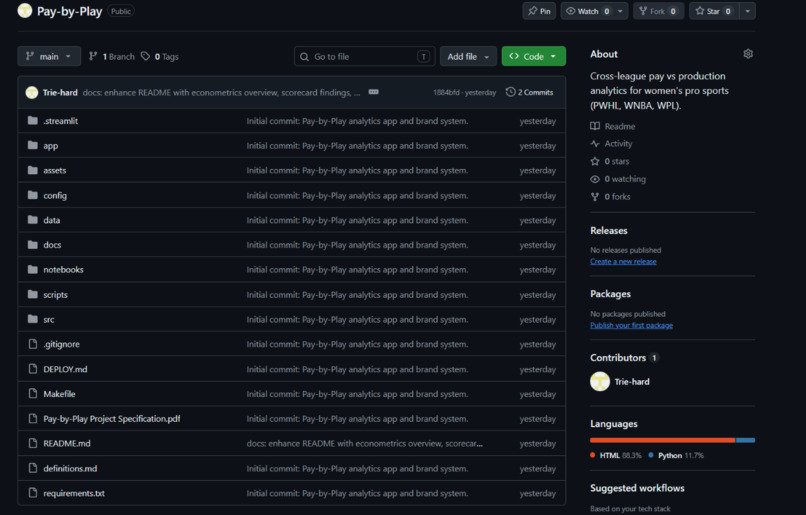The height and width of the screenshot is (515, 806).
Task: Open the Readme link in About
Action: (x=613, y=126)
